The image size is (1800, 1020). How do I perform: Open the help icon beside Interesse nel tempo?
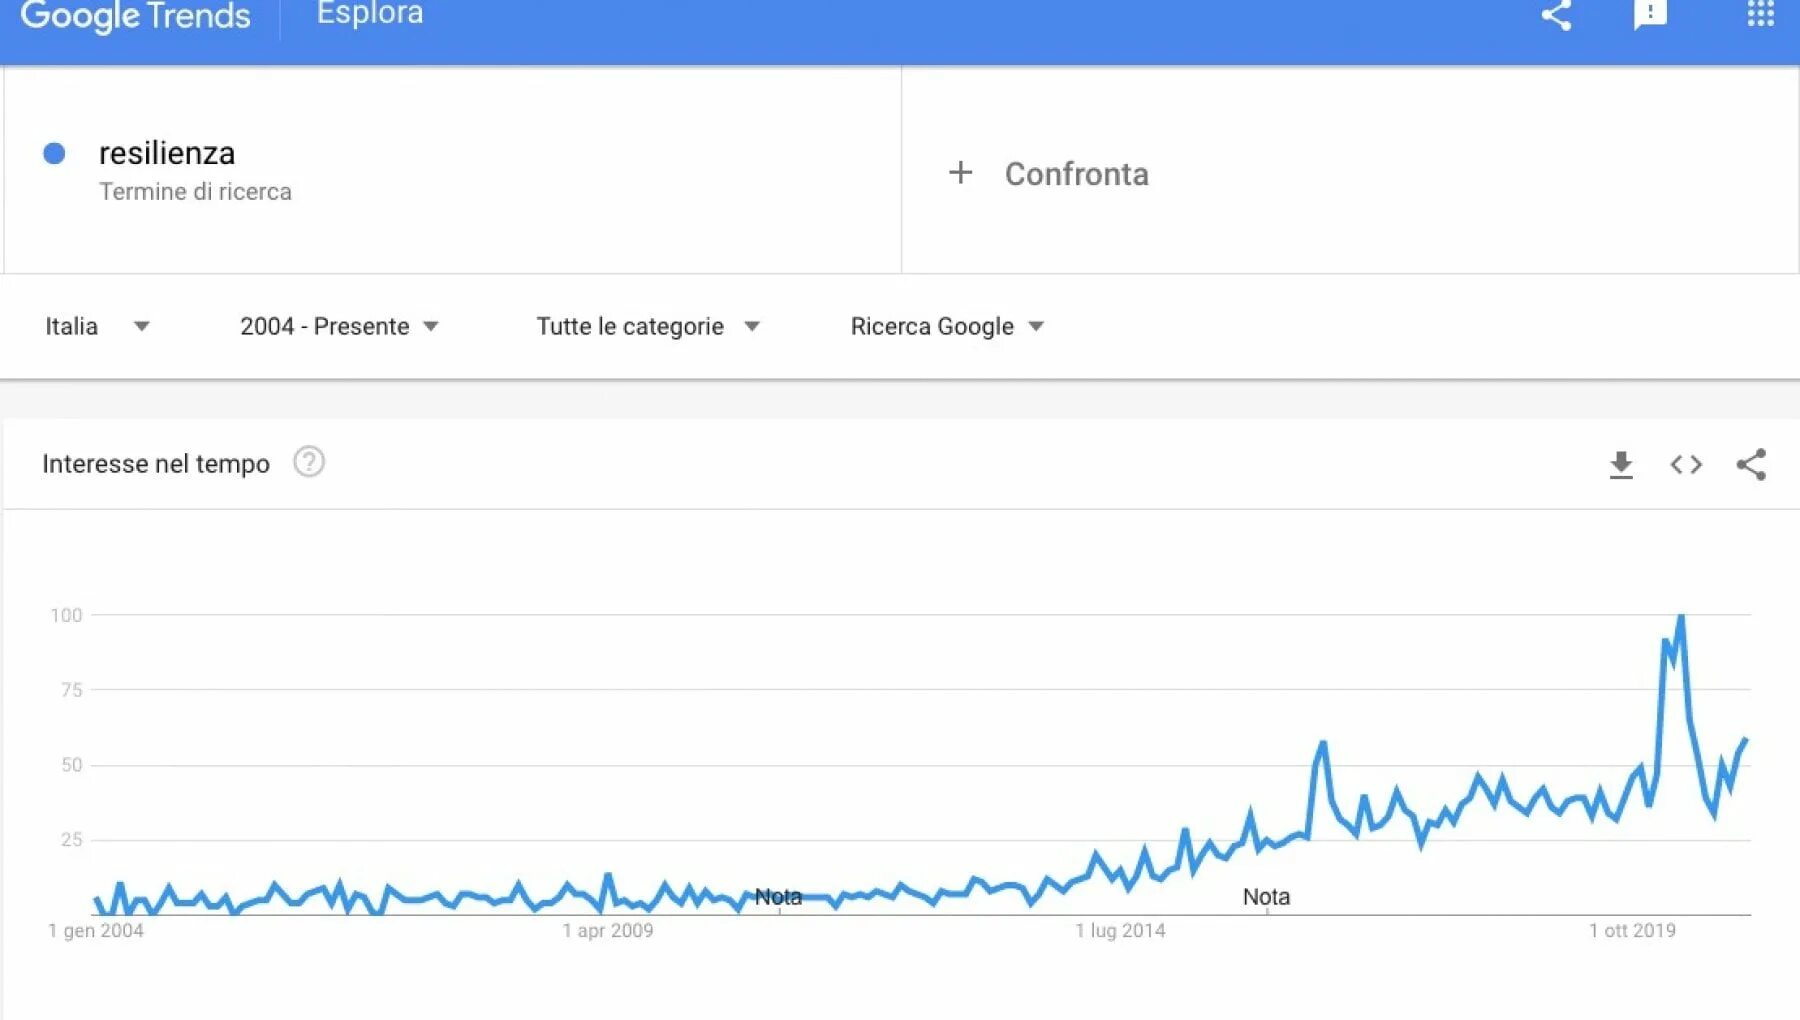309,462
